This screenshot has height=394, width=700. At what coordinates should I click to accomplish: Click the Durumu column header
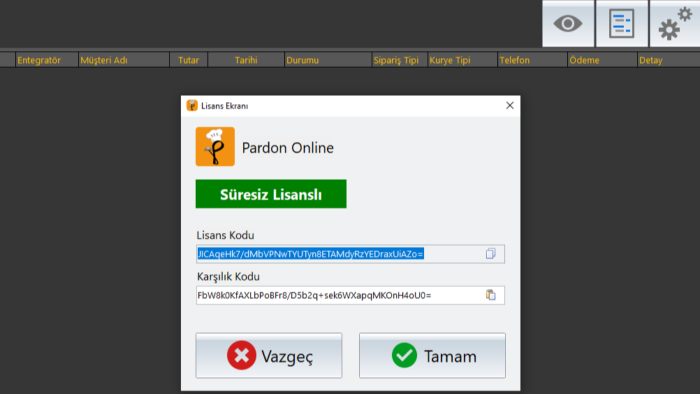328,60
